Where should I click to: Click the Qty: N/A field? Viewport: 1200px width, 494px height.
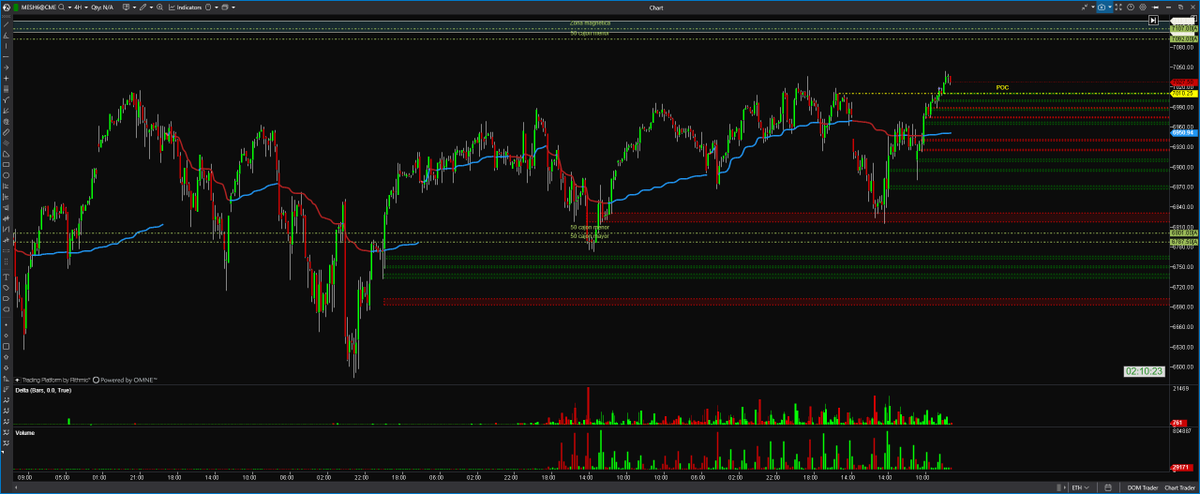pyautogui.click(x=102, y=7)
